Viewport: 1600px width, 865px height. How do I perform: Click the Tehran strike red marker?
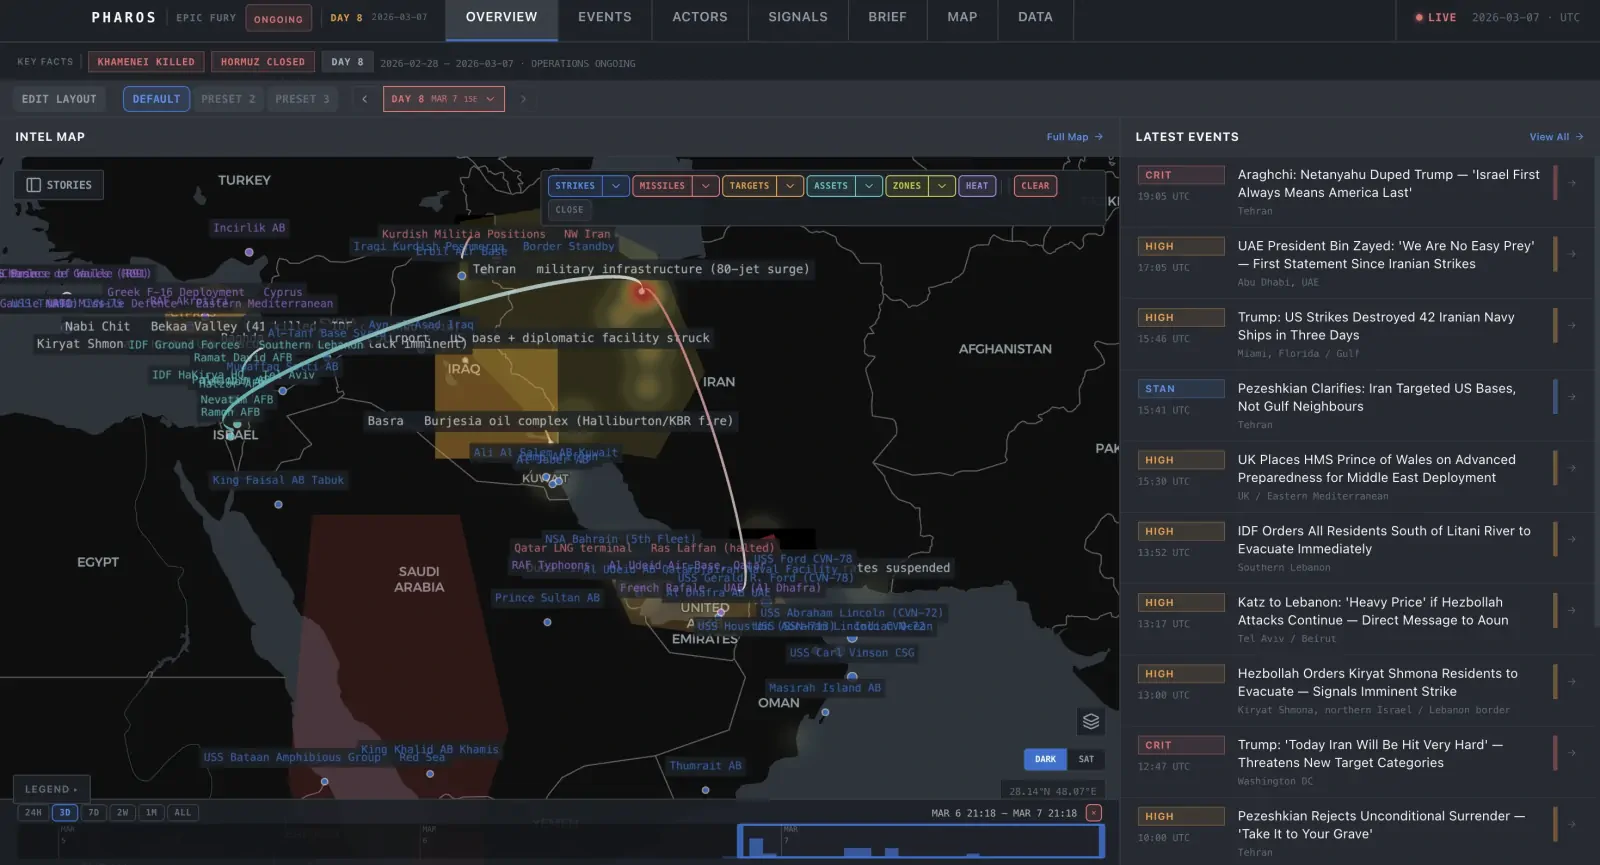click(642, 292)
